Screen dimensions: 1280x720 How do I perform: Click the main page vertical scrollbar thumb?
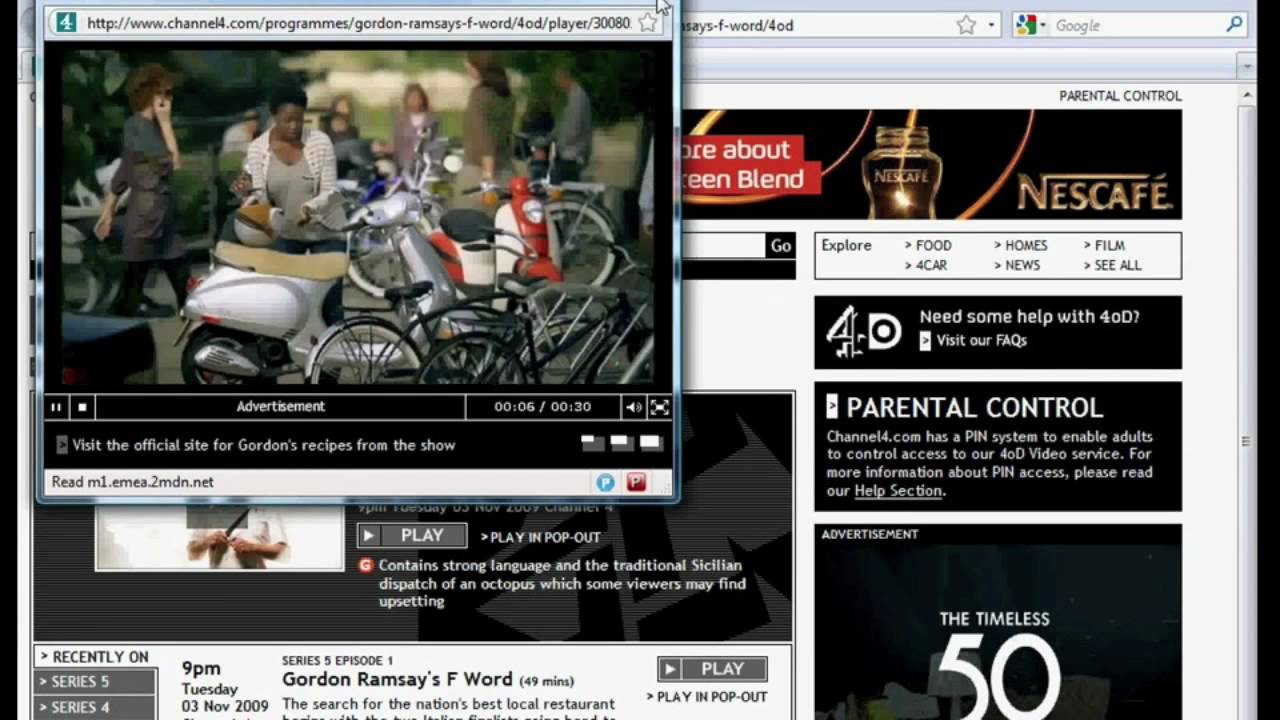point(1246,441)
